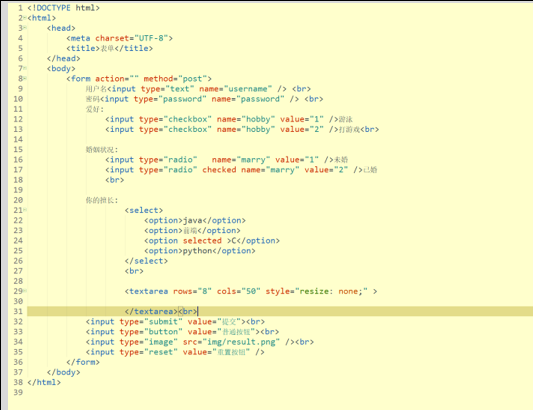
Task: Click the charset="UTF-8" attribute in the meta tag
Action: pos(132,38)
